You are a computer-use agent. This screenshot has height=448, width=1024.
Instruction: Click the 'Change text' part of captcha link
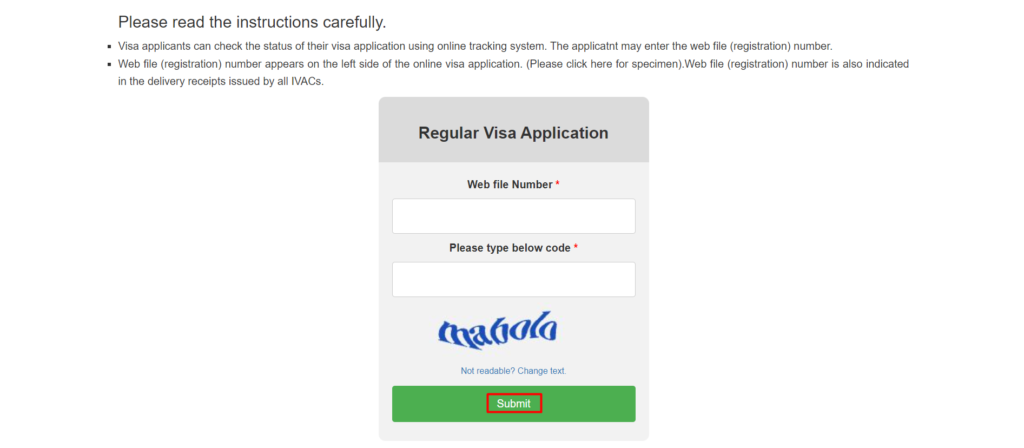542,371
